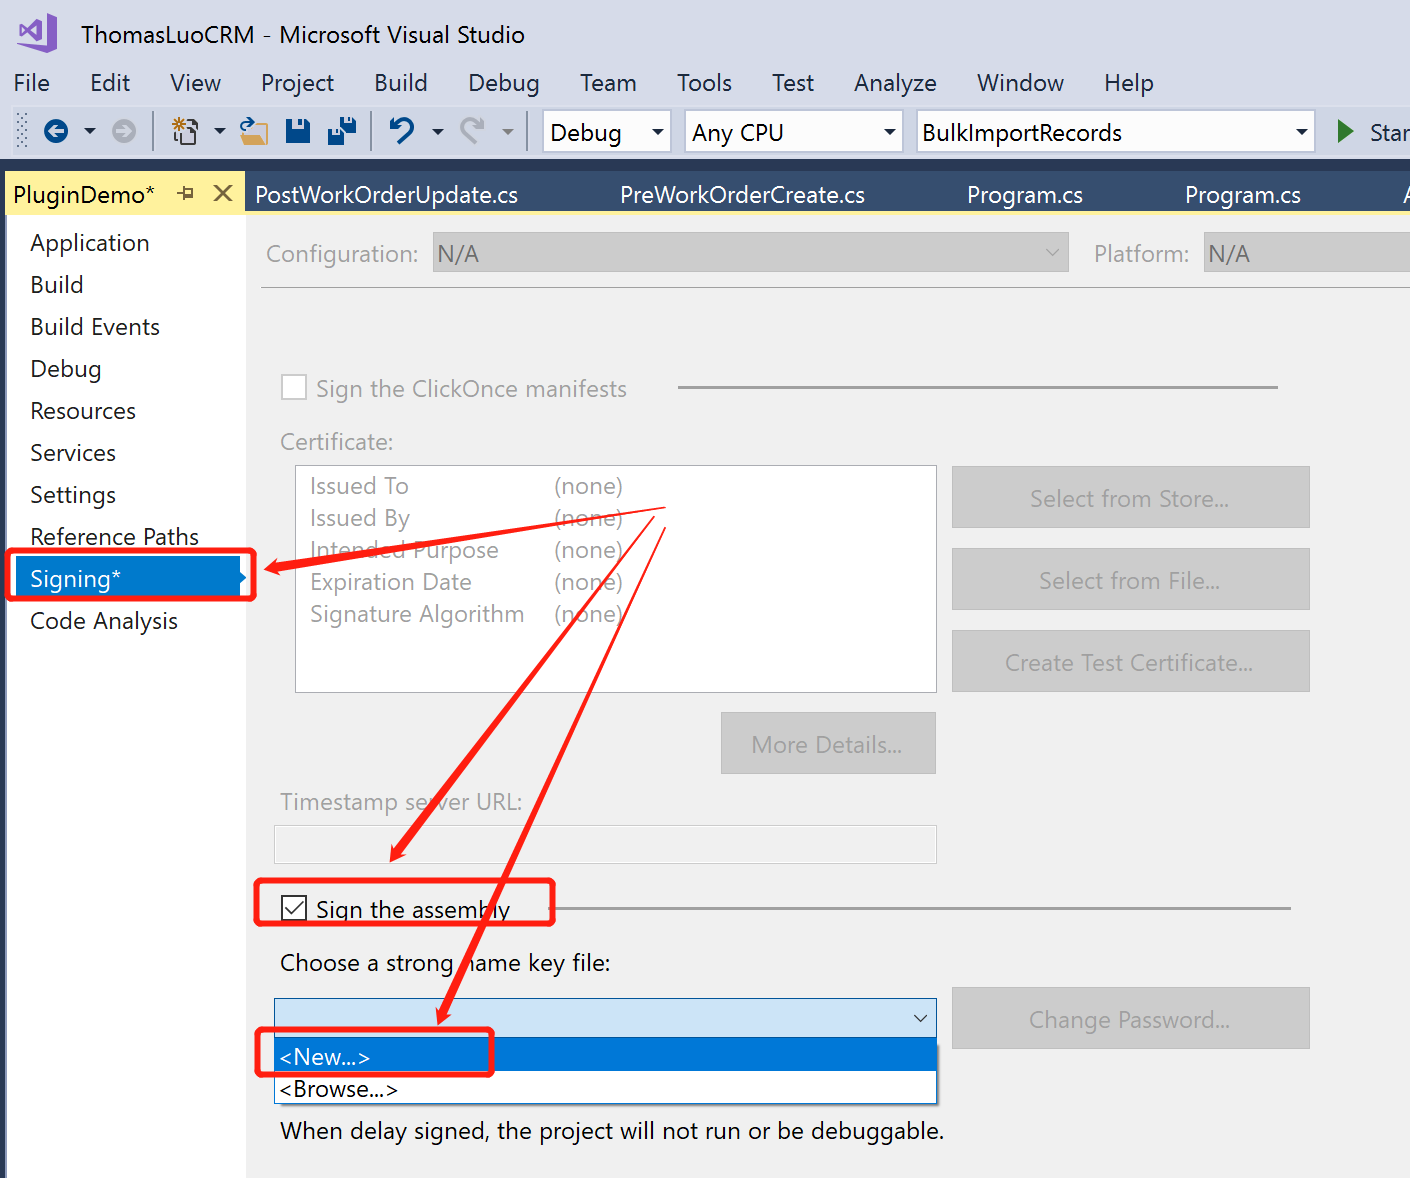Viewport: 1410px width, 1178px height.
Task: Select the Settings properties page
Action: tap(73, 495)
